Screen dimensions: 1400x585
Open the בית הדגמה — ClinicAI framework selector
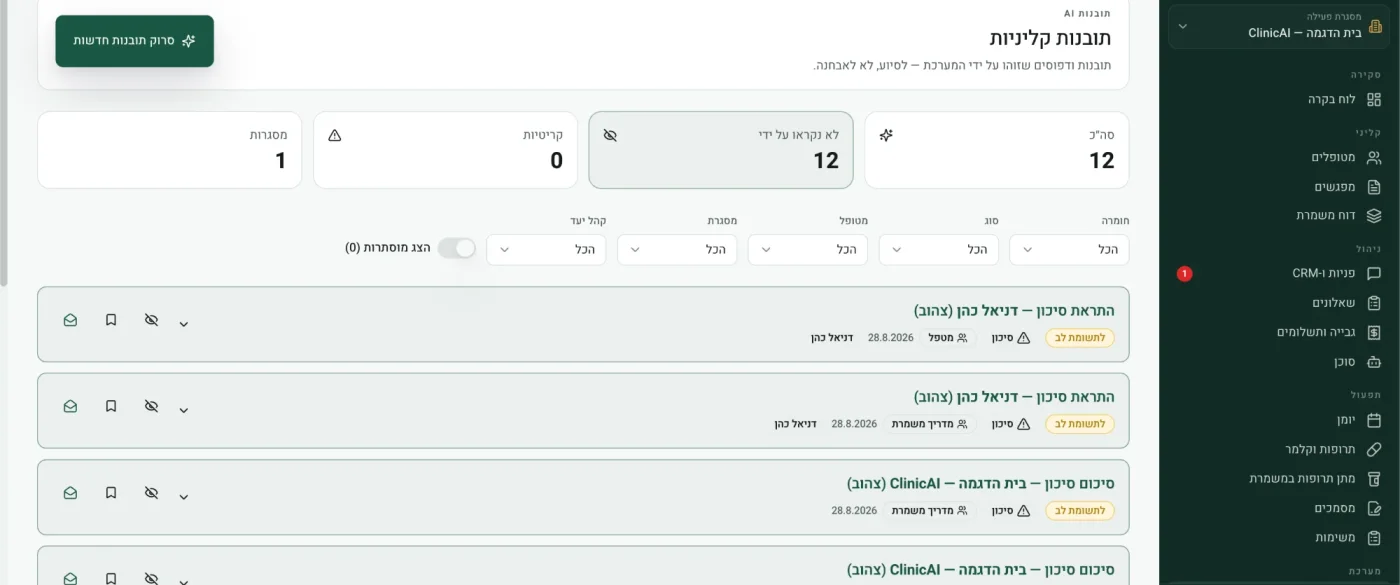1279,26
